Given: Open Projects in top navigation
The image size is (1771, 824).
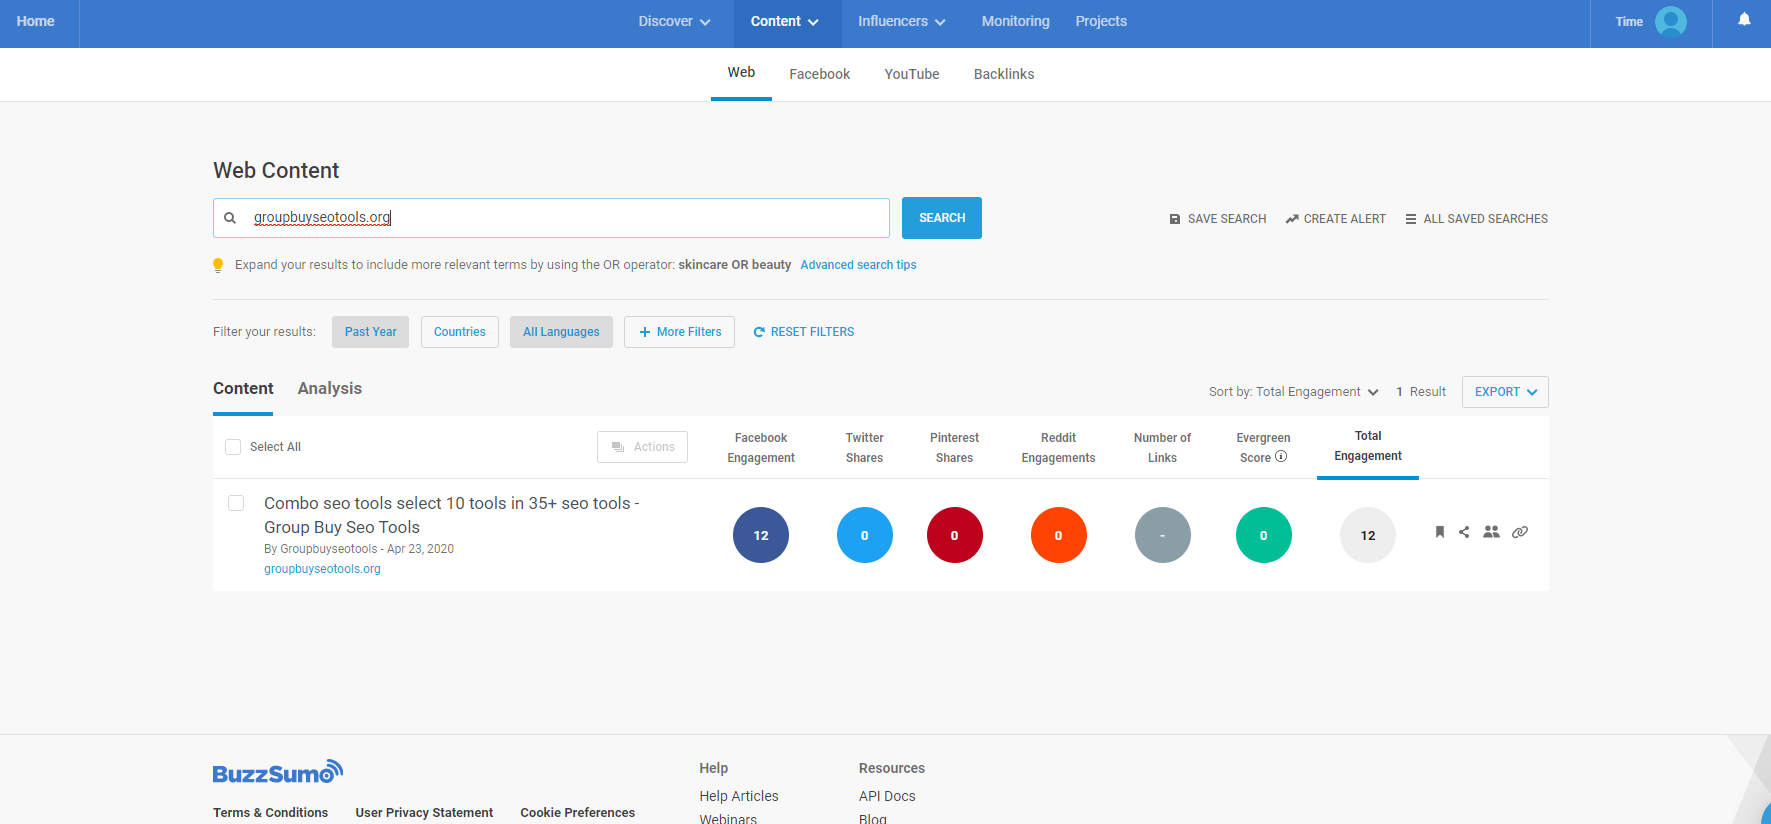Looking at the screenshot, I should (x=1101, y=21).
